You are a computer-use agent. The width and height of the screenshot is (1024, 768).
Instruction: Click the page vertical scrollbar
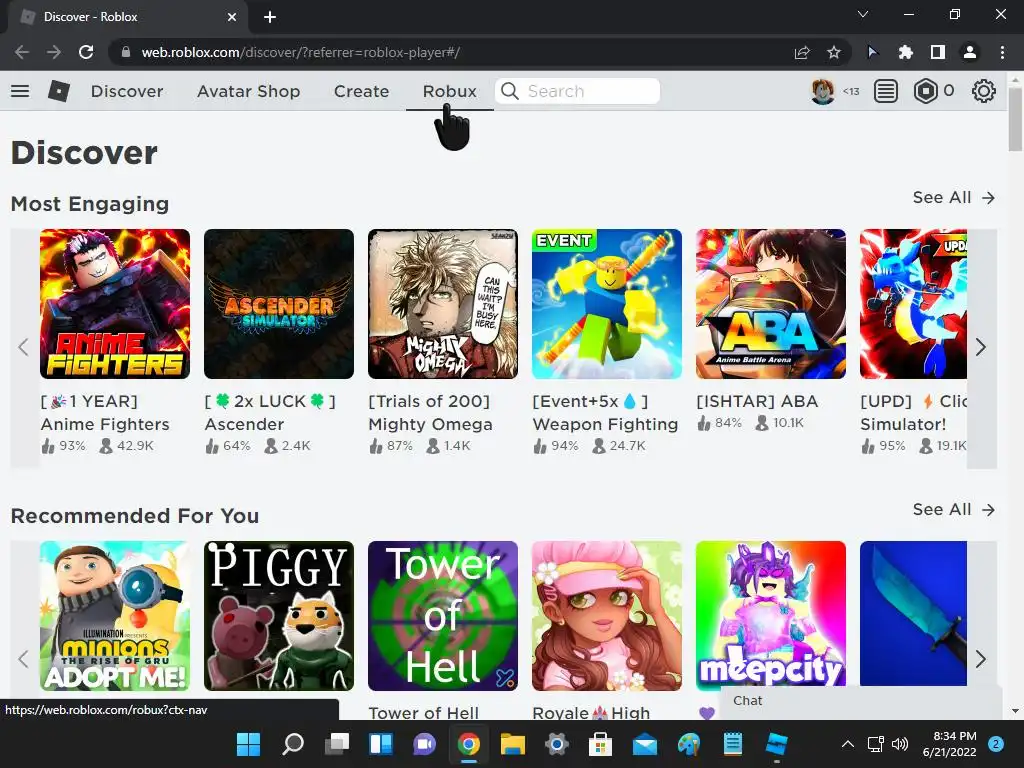[1015, 120]
